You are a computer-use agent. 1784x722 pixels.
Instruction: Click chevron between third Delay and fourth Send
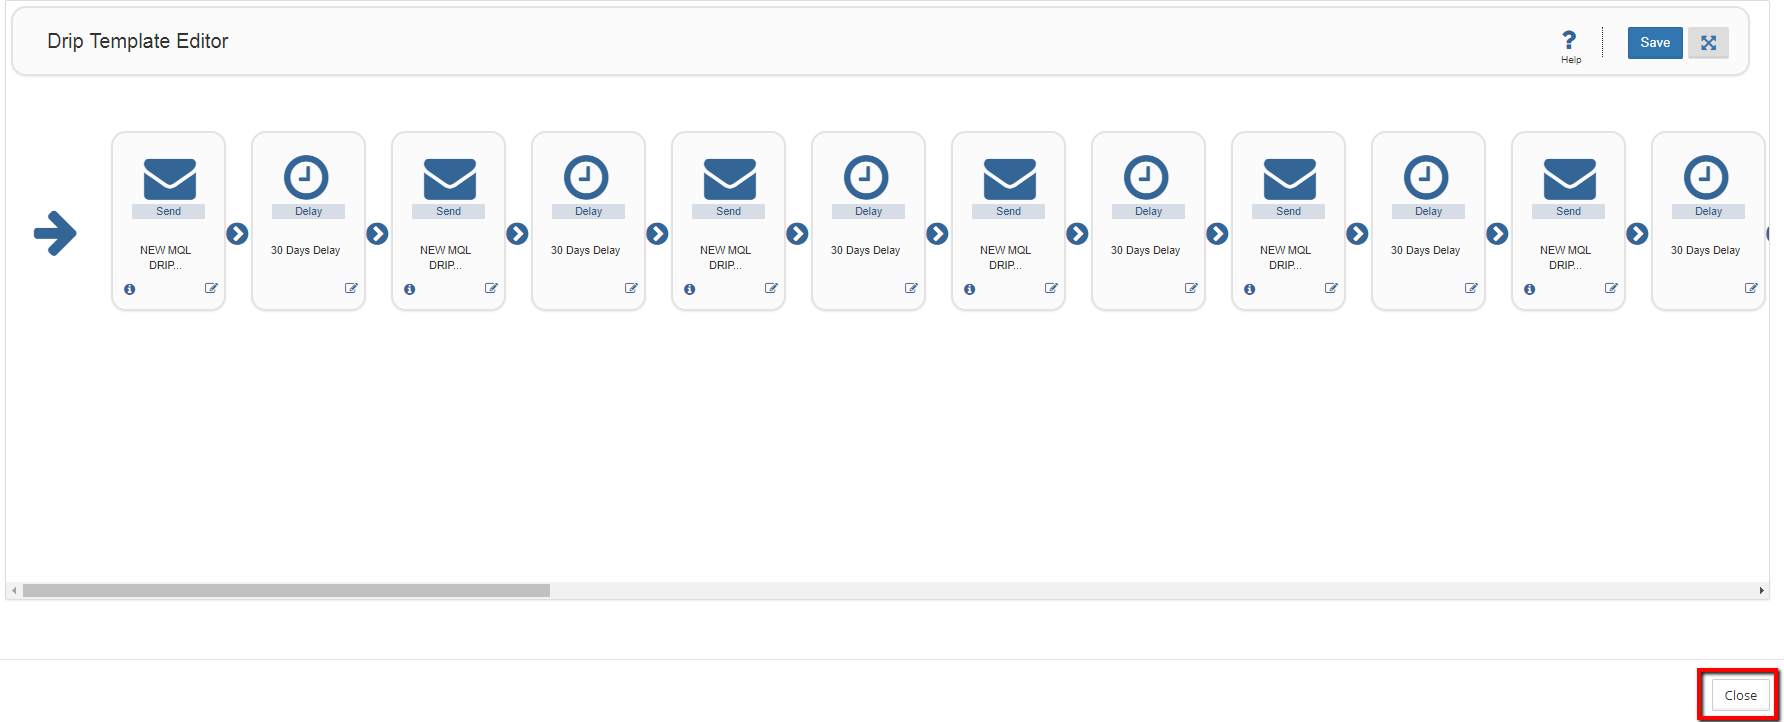coord(937,233)
